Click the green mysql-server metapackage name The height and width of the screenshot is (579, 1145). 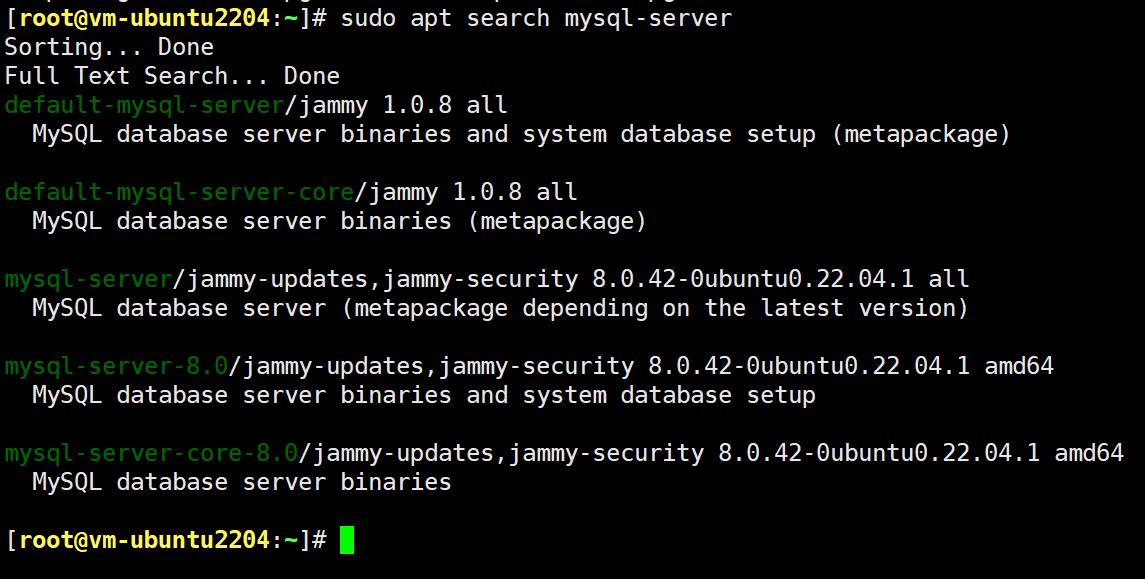coord(88,279)
